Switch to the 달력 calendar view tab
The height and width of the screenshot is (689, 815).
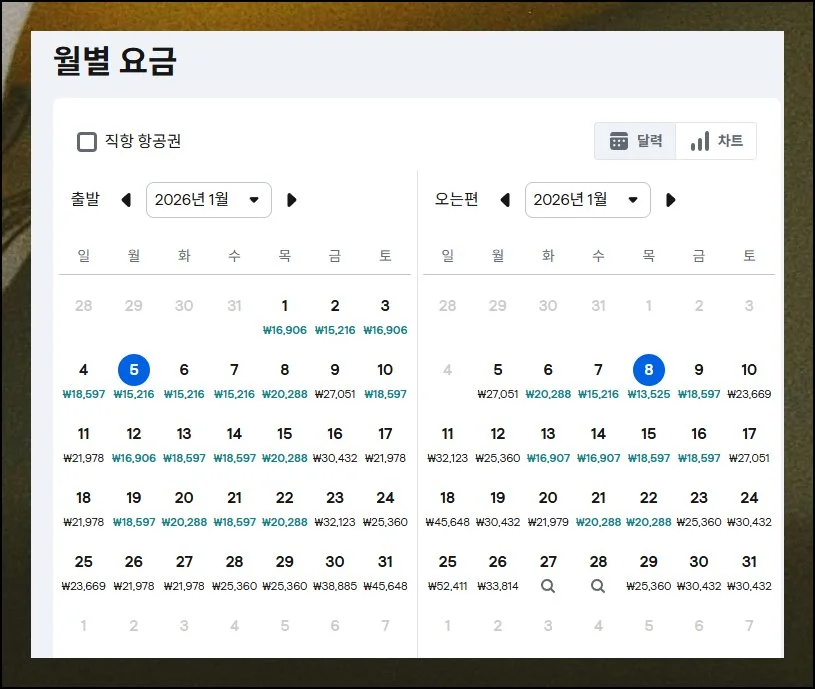pyautogui.click(x=635, y=141)
